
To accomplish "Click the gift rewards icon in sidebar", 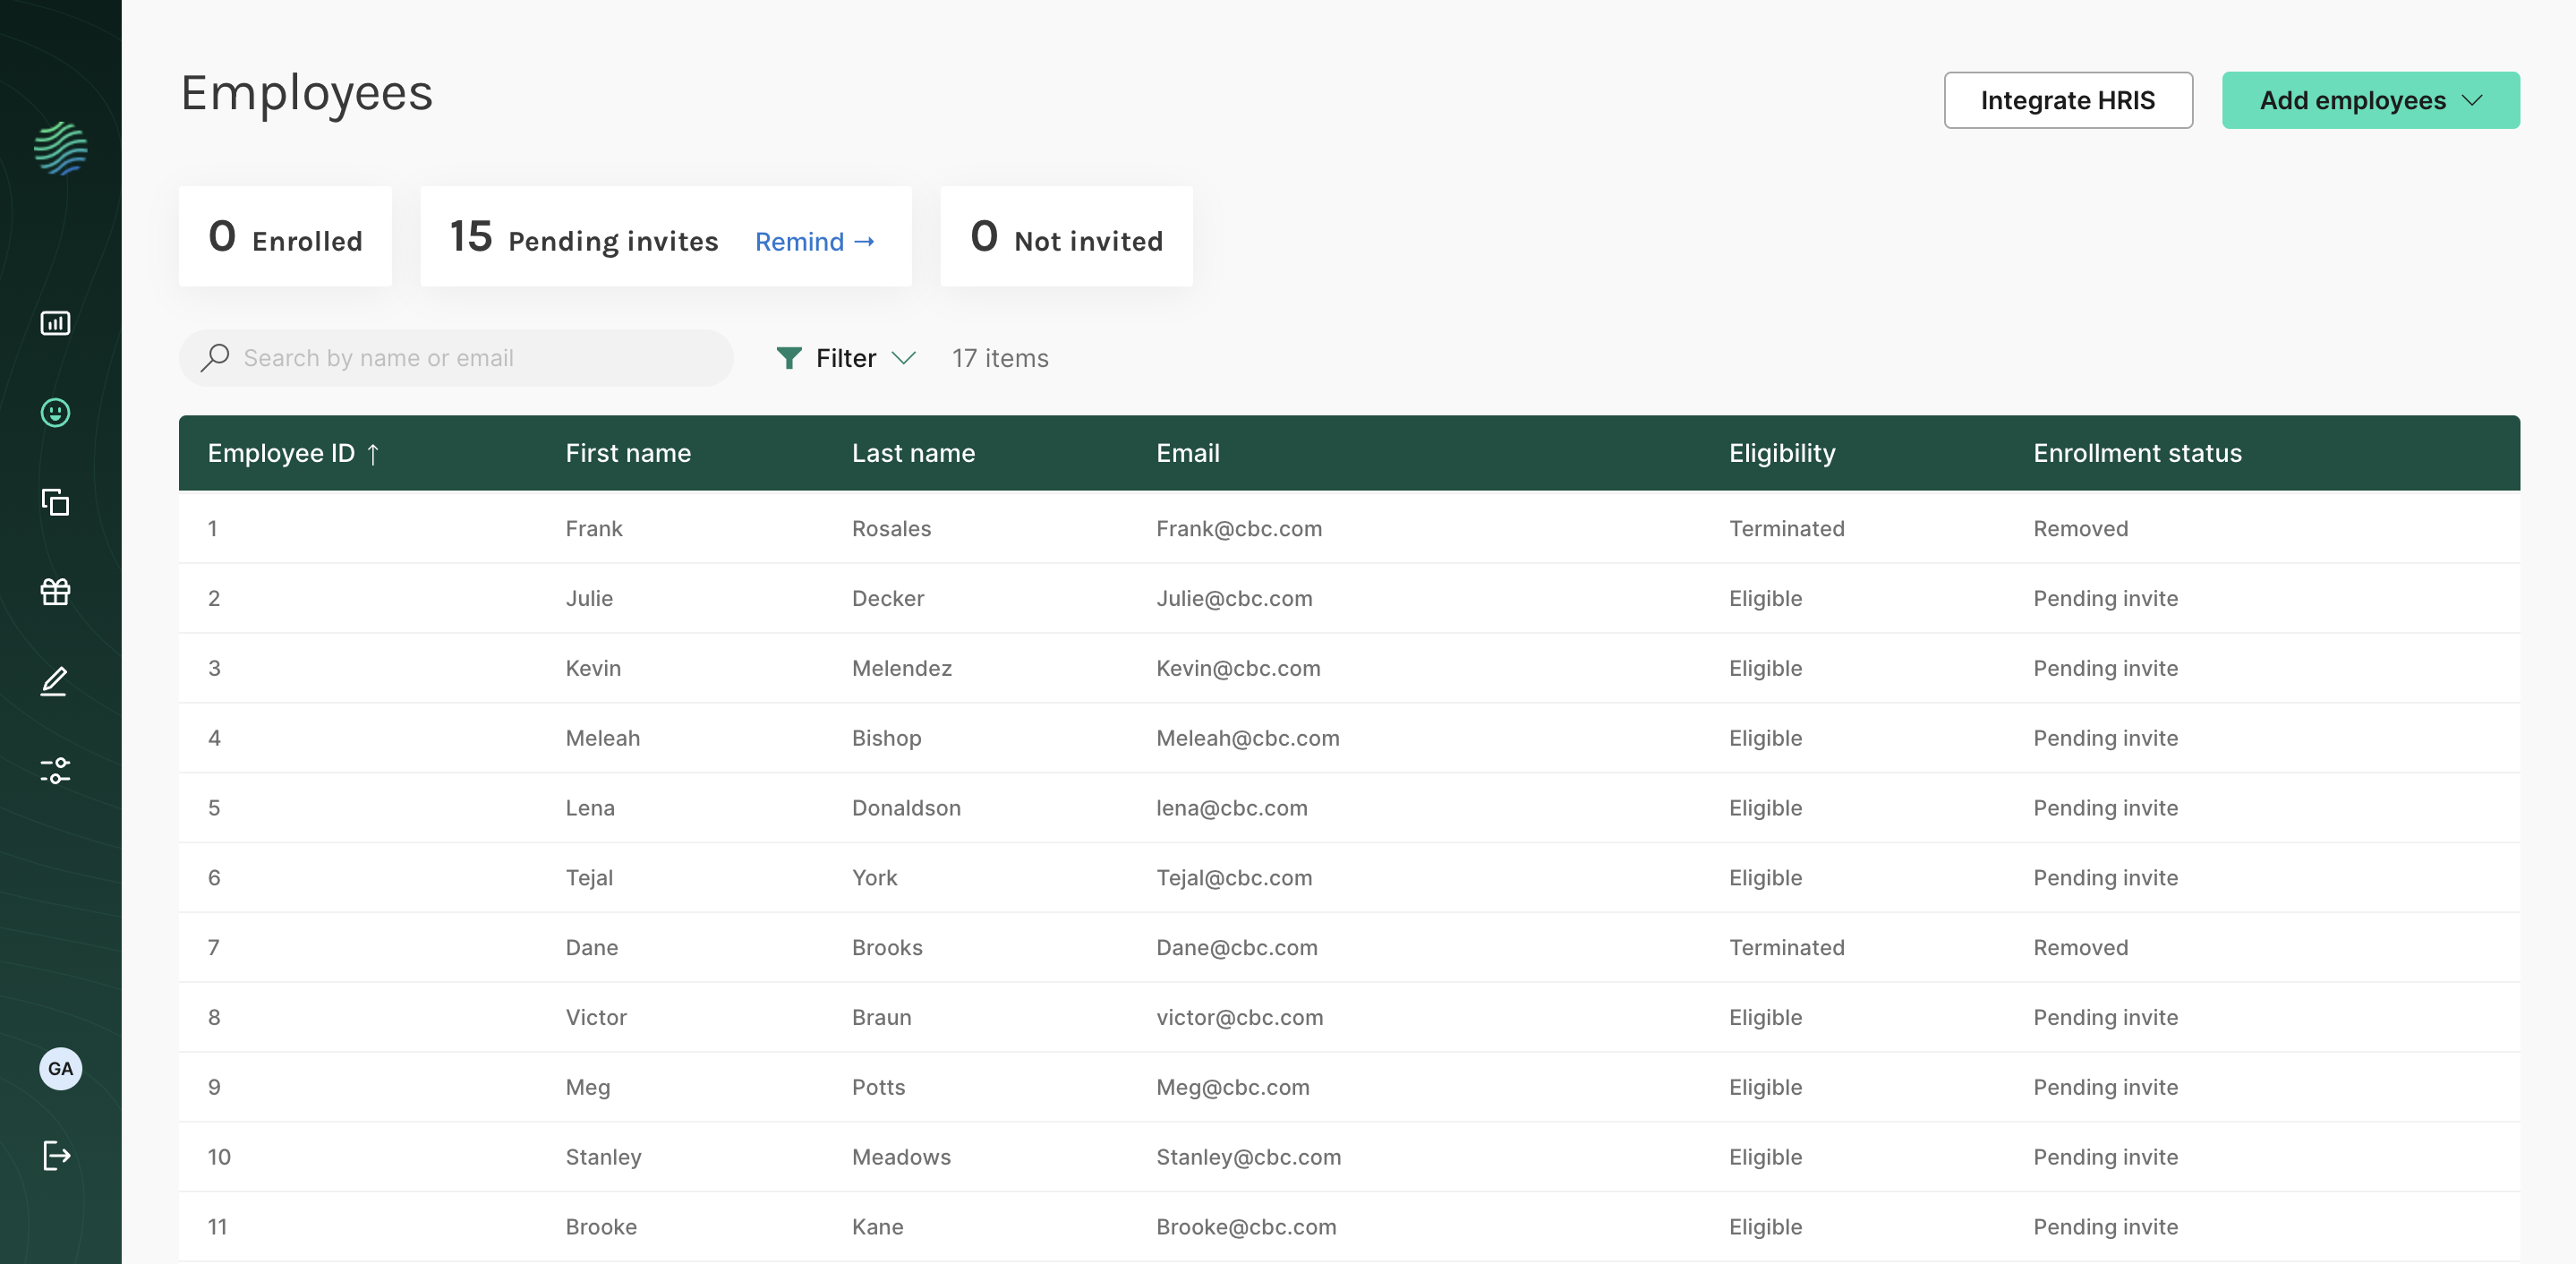I will click(x=55, y=591).
